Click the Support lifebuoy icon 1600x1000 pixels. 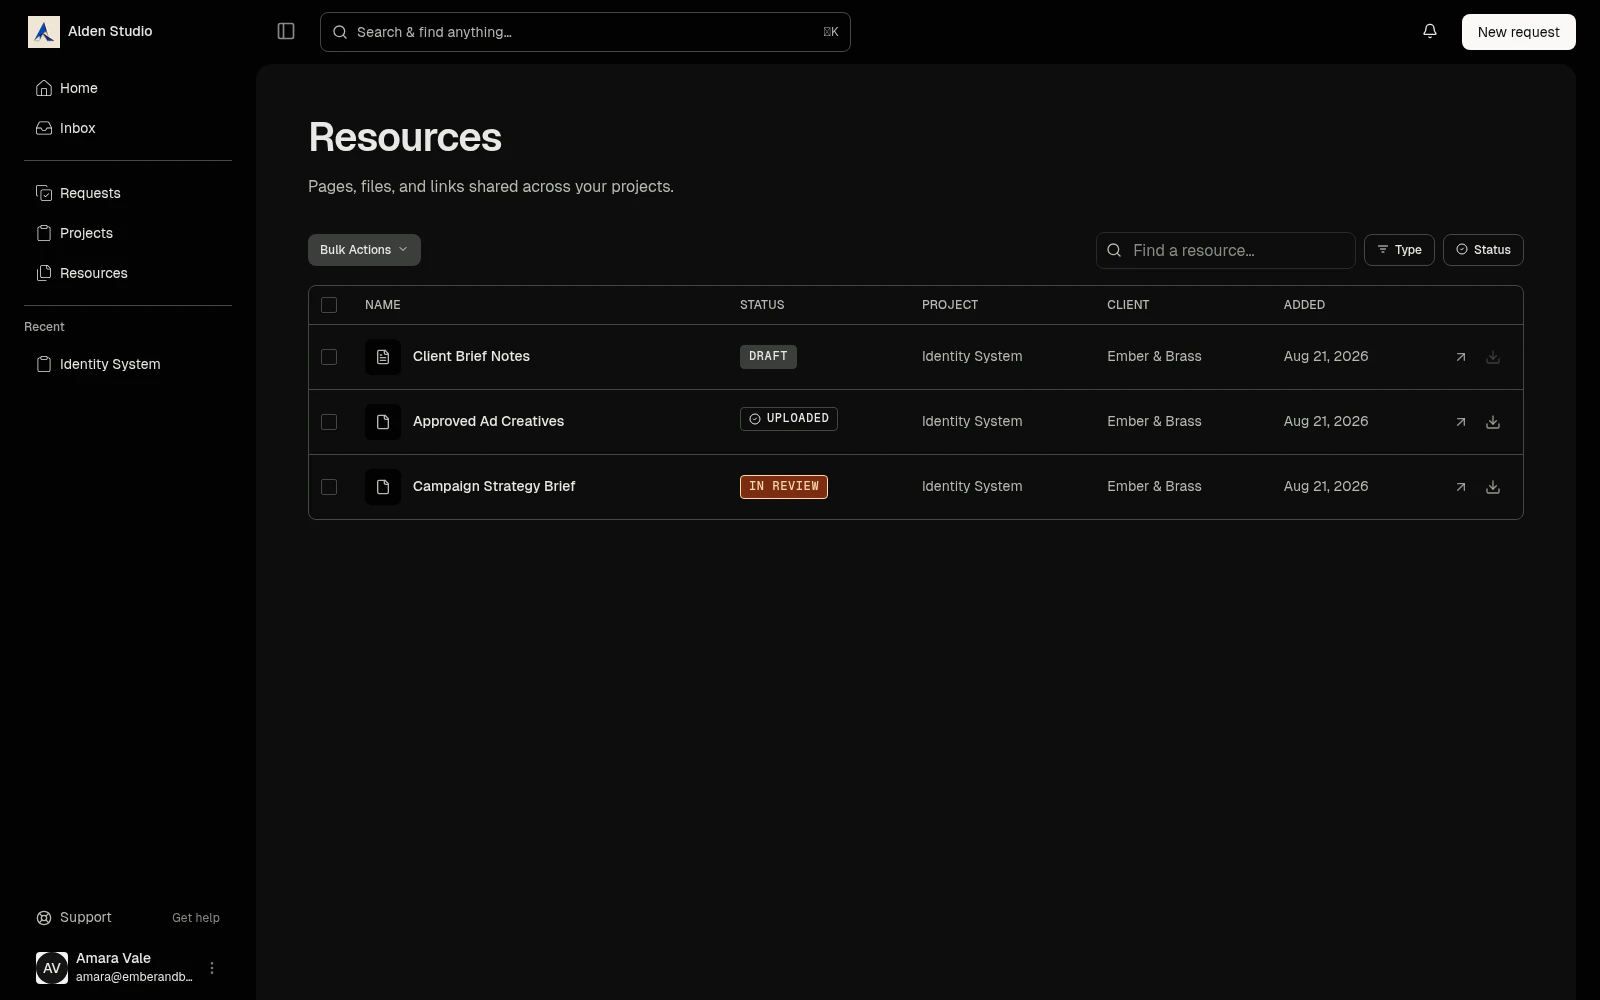tap(44, 918)
